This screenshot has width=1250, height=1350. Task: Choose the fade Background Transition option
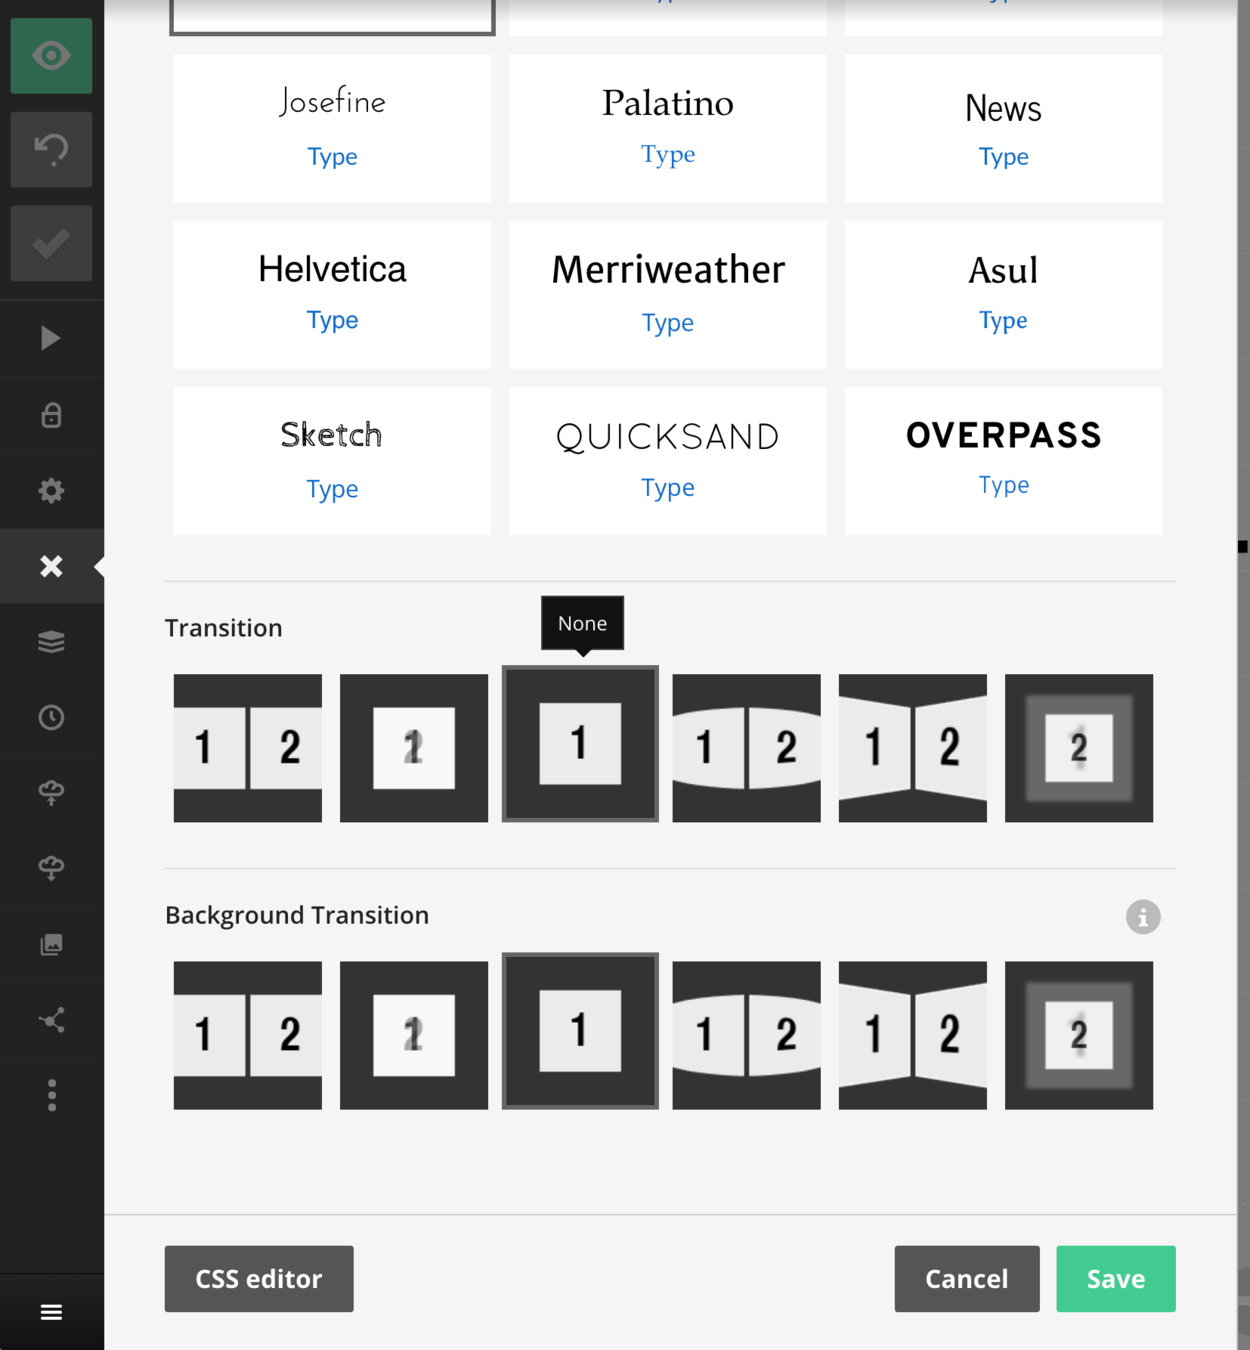[414, 1035]
